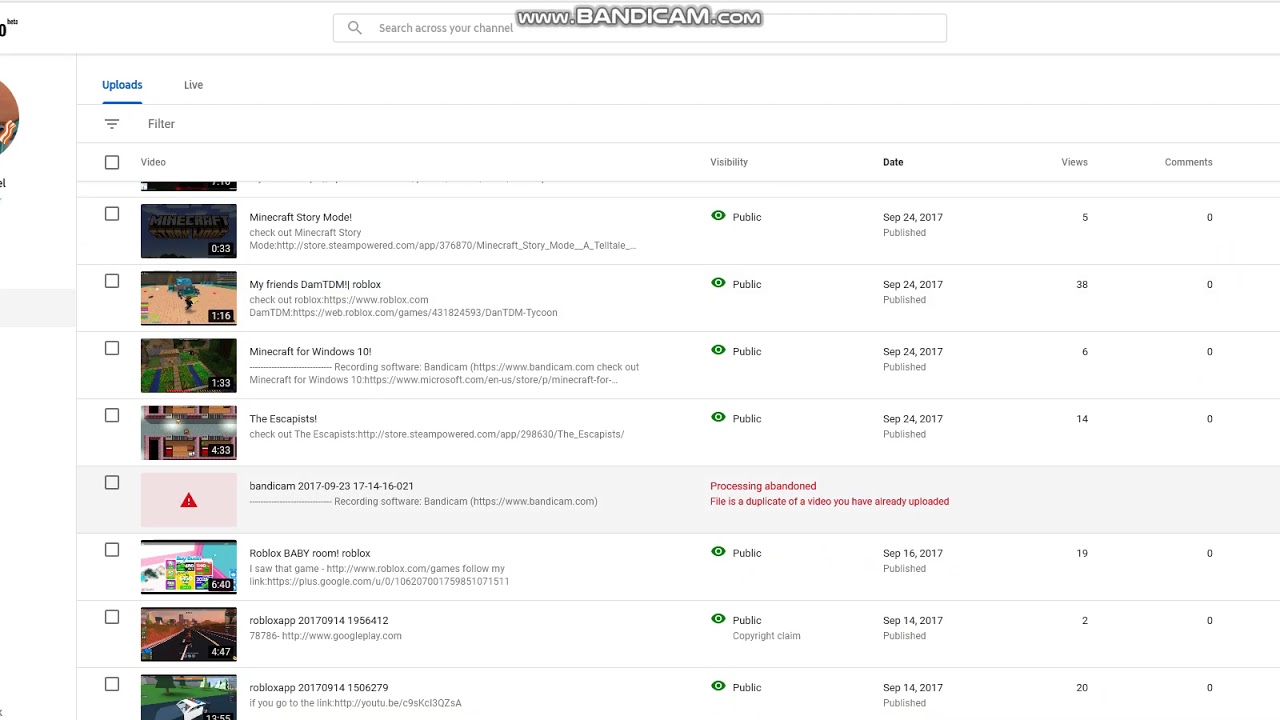Open the My friends DamTDM thumbnail

tap(189, 298)
